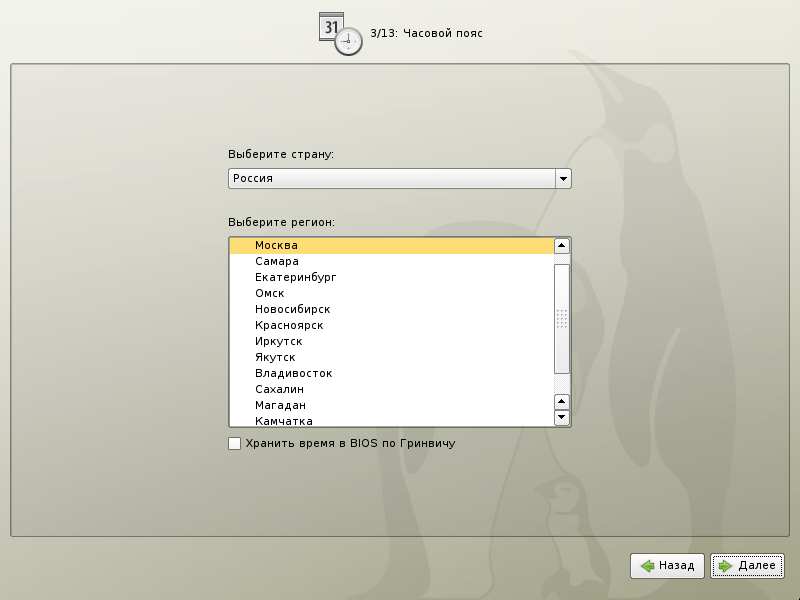Screen dimensions: 800x600
Task: Click the region list scrollbar thumb
Action: point(562,318)
